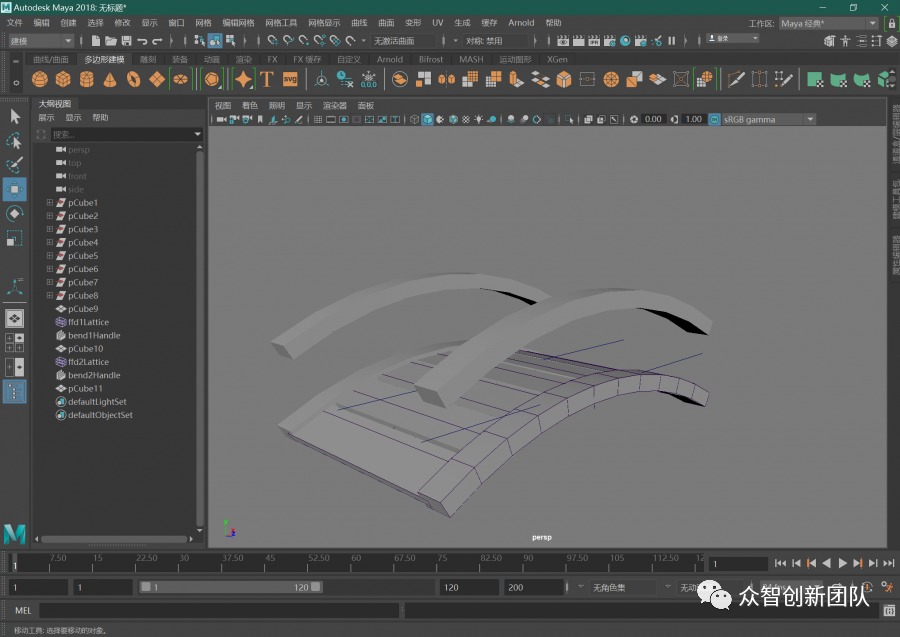Create a polygon cube from the shelf
The height and width of the screenshot is (637, 900).
point(64,80)
